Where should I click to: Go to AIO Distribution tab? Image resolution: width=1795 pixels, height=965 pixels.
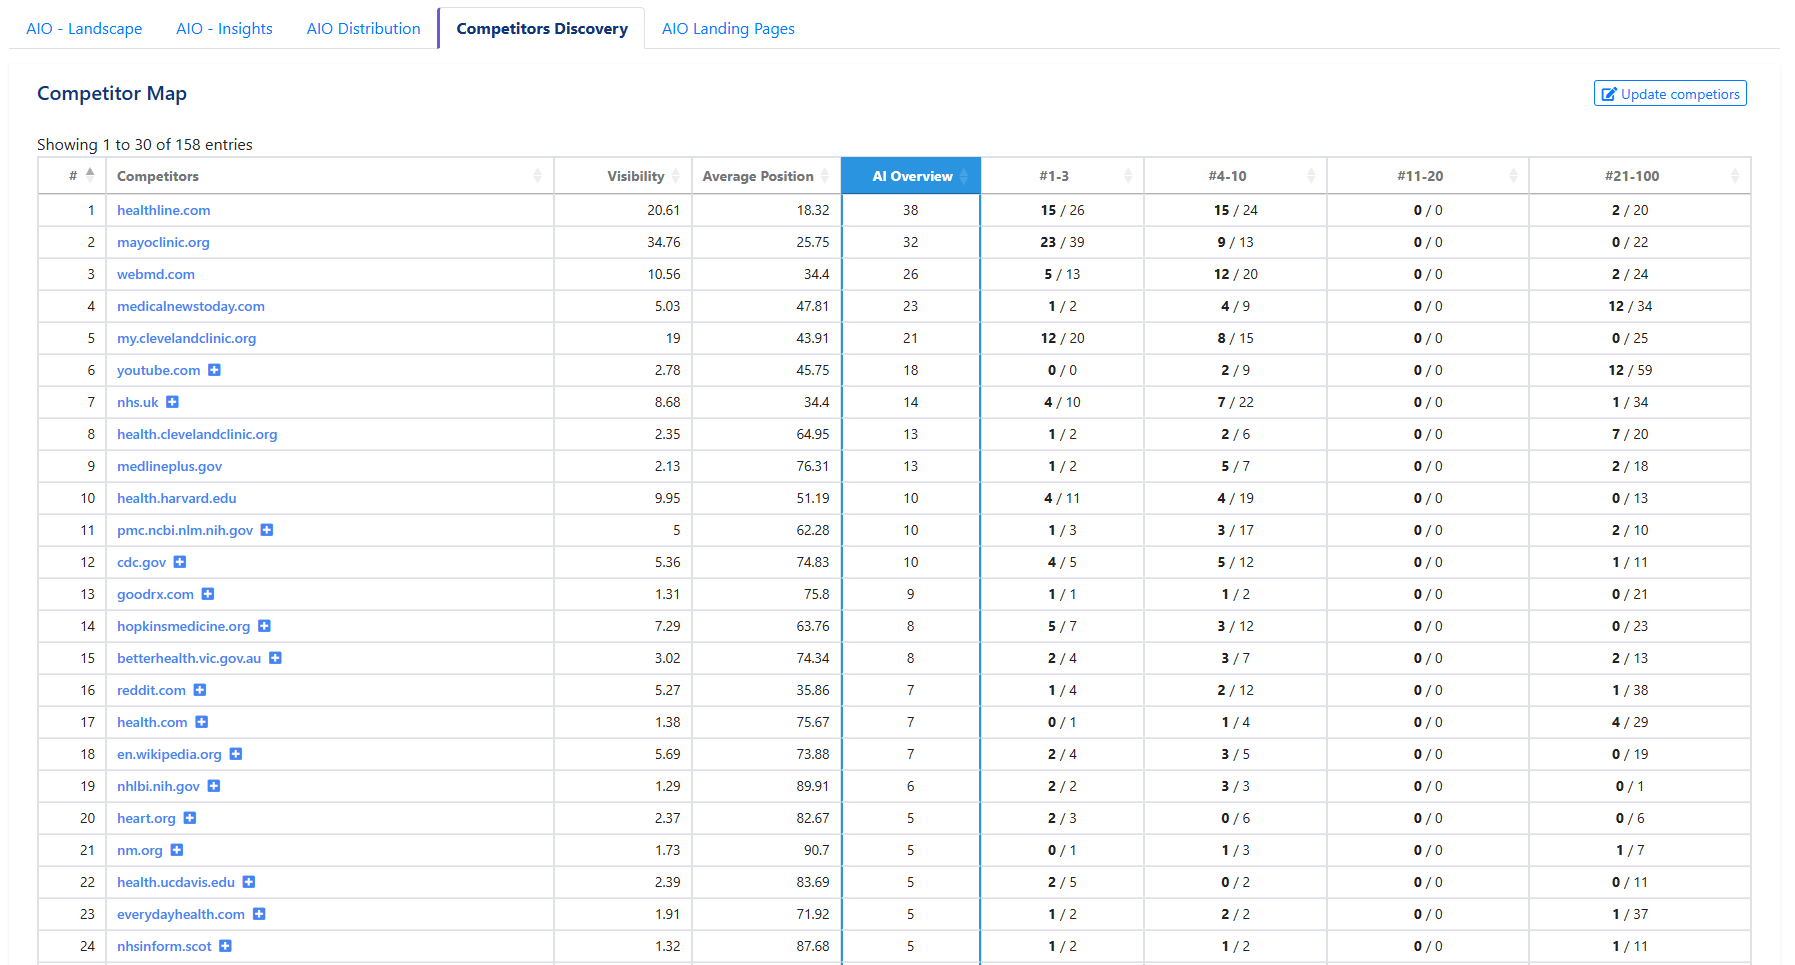pos(364,29)
